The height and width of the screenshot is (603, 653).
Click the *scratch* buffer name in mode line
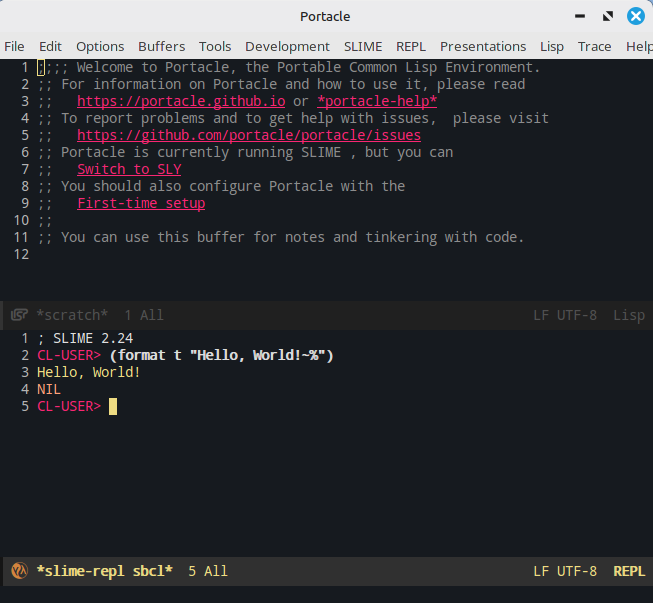(72, 315)
